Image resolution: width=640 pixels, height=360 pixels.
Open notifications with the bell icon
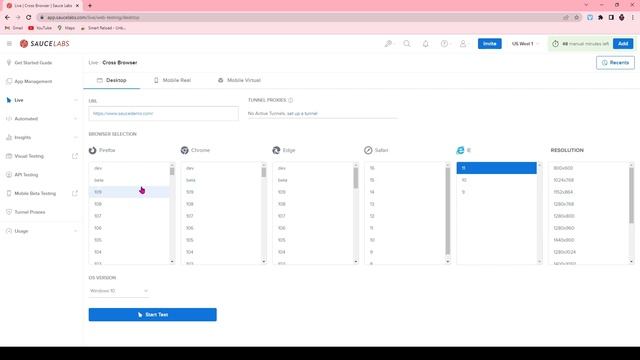425,44
